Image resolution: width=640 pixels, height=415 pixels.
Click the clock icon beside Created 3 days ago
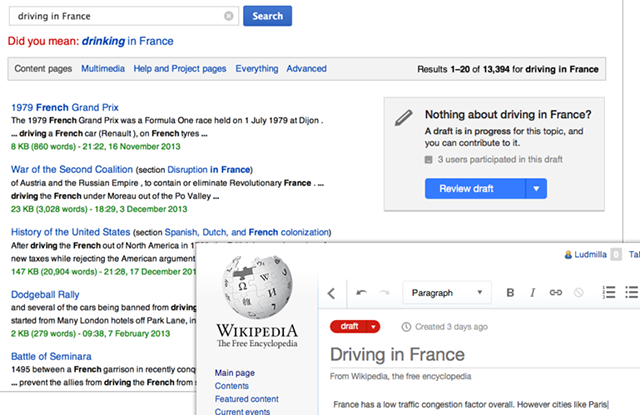tap(406, 327)
